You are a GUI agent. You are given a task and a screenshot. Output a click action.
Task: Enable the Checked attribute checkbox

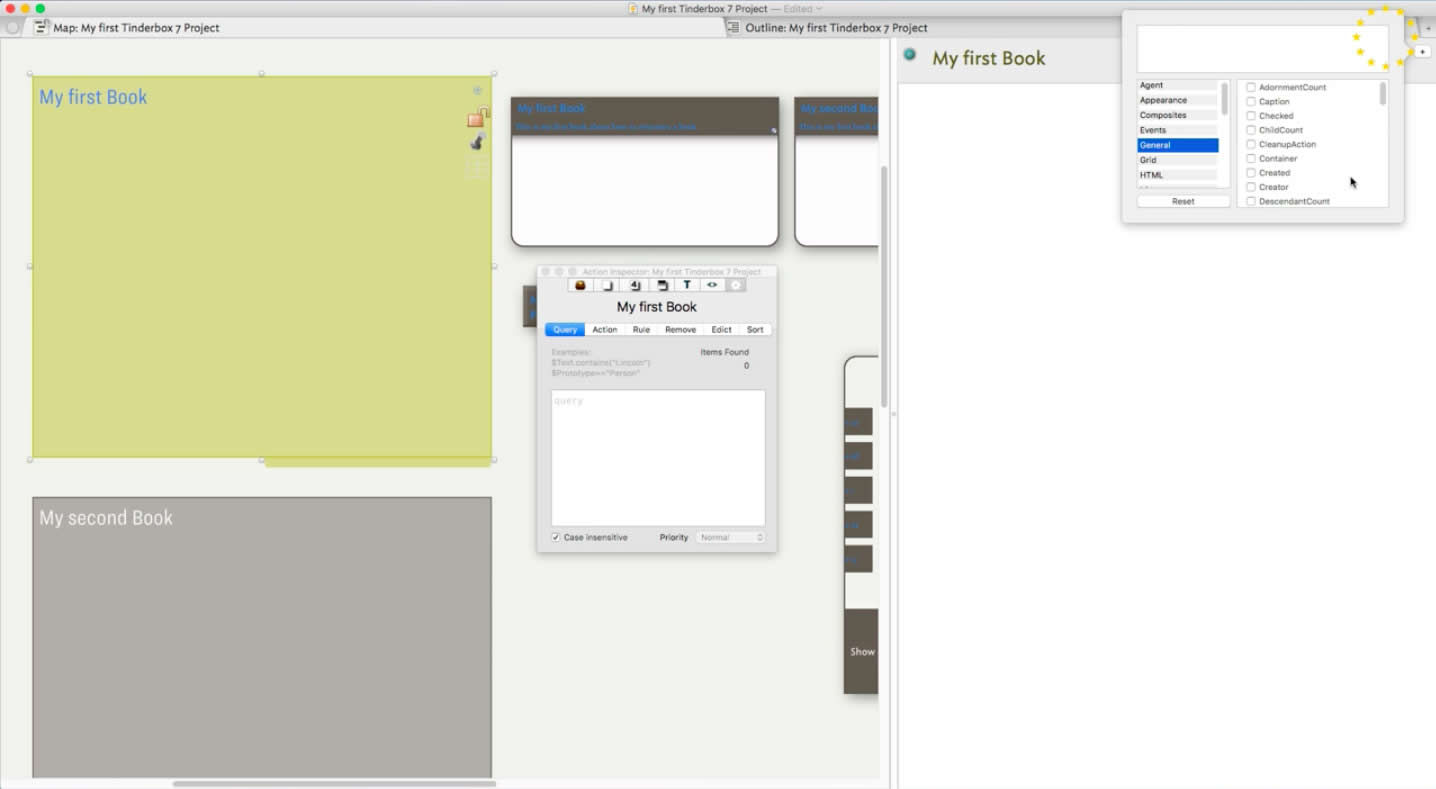pos(1251,116)
